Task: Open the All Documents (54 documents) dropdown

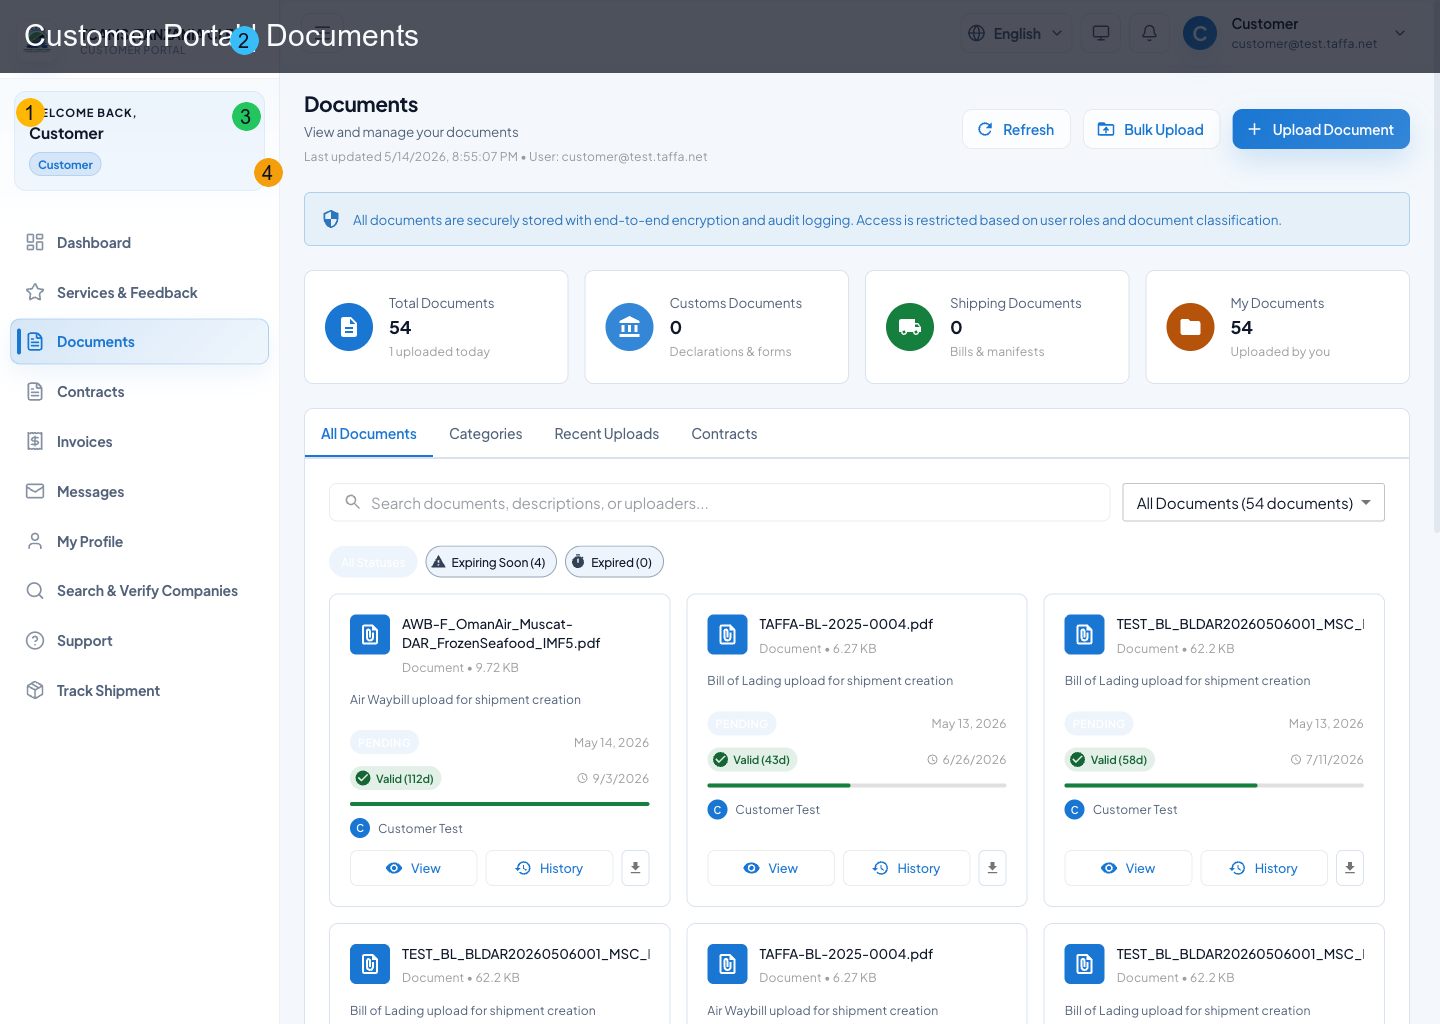Action: 1254,502
